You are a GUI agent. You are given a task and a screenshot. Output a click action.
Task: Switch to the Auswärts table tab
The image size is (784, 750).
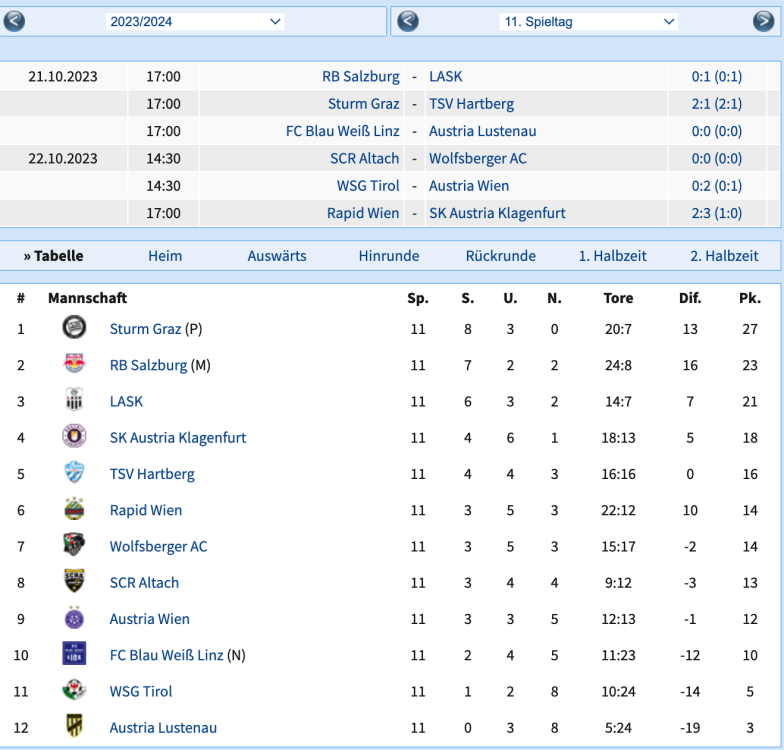click(277, 256)
